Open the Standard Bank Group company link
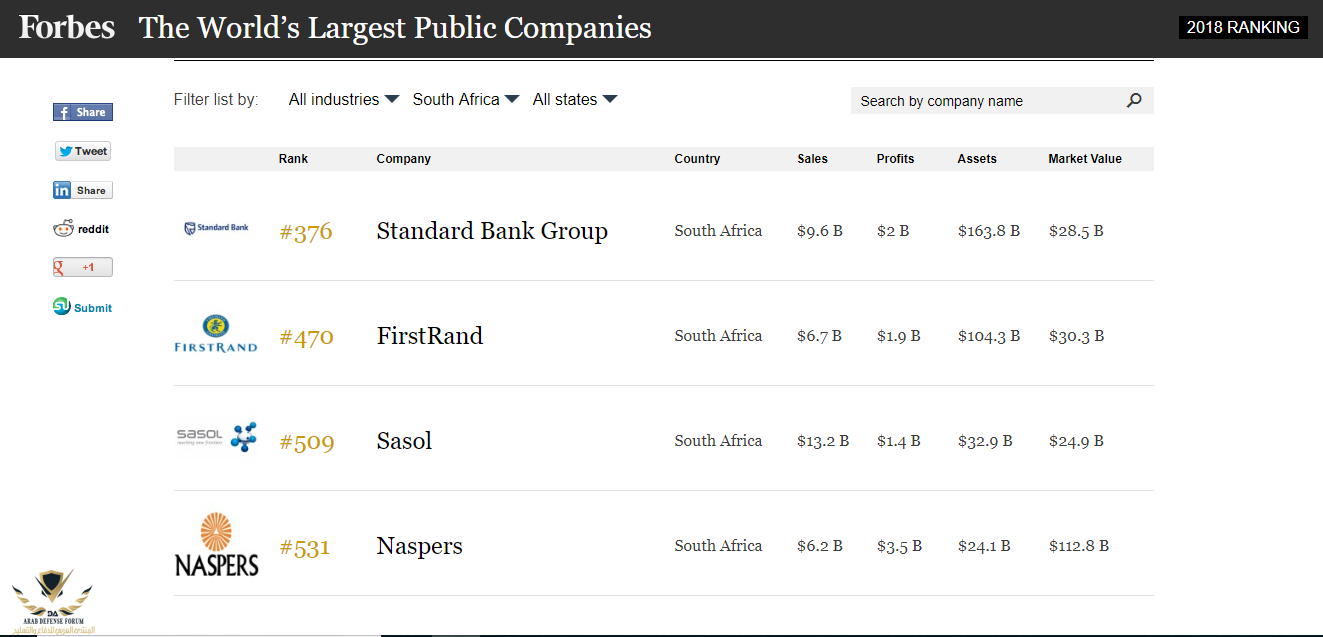Image resolution: width=1323 pixels, height=637 pixels. coord(492,231)
